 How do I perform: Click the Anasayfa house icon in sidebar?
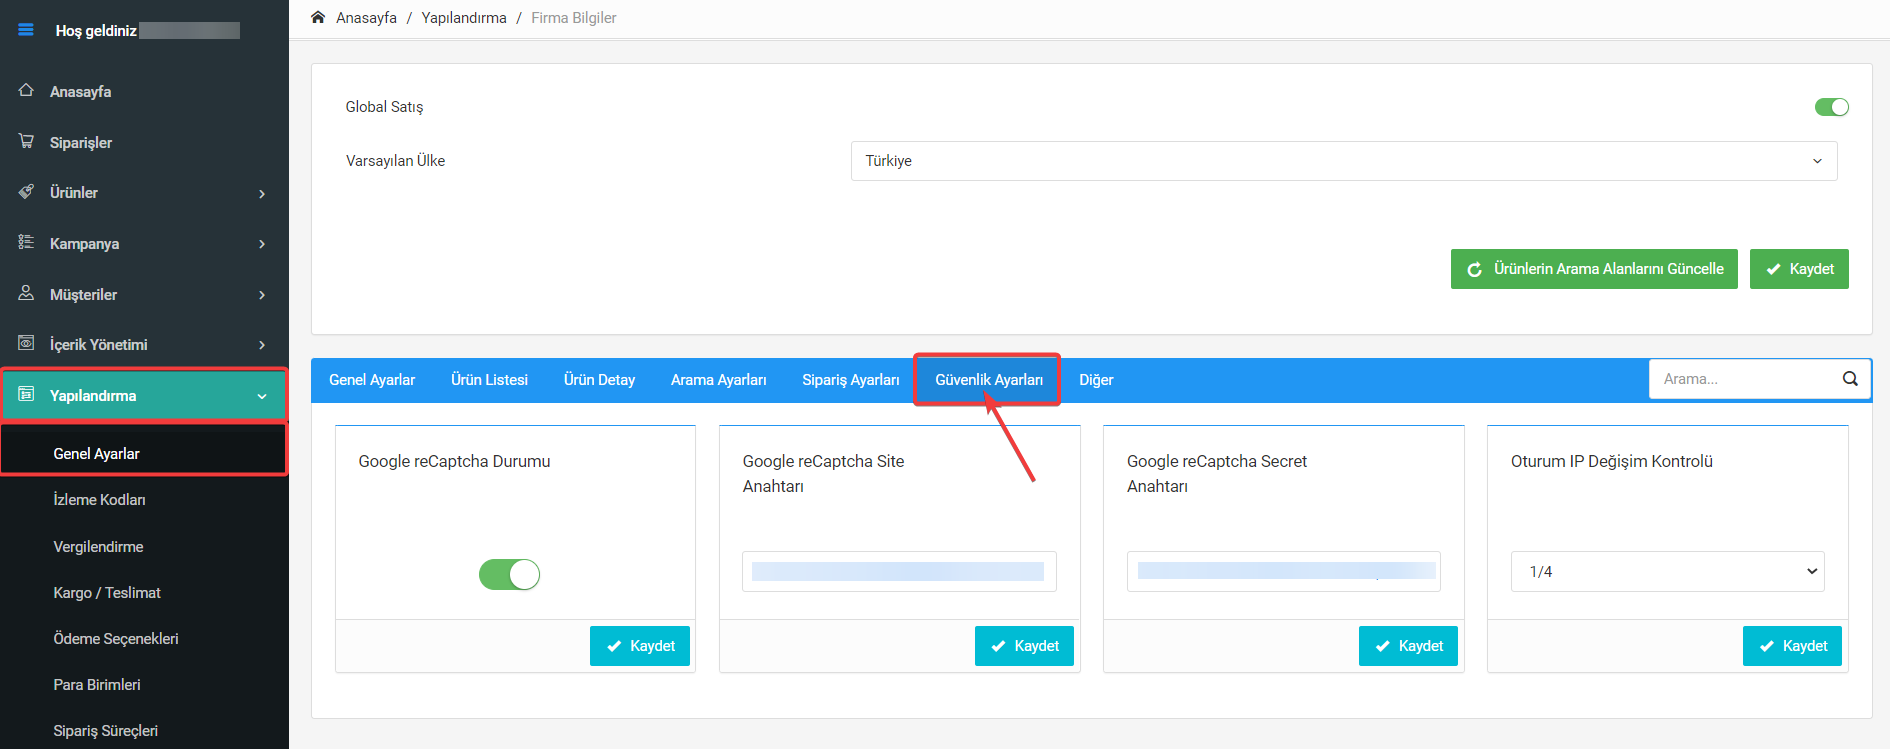26,90
